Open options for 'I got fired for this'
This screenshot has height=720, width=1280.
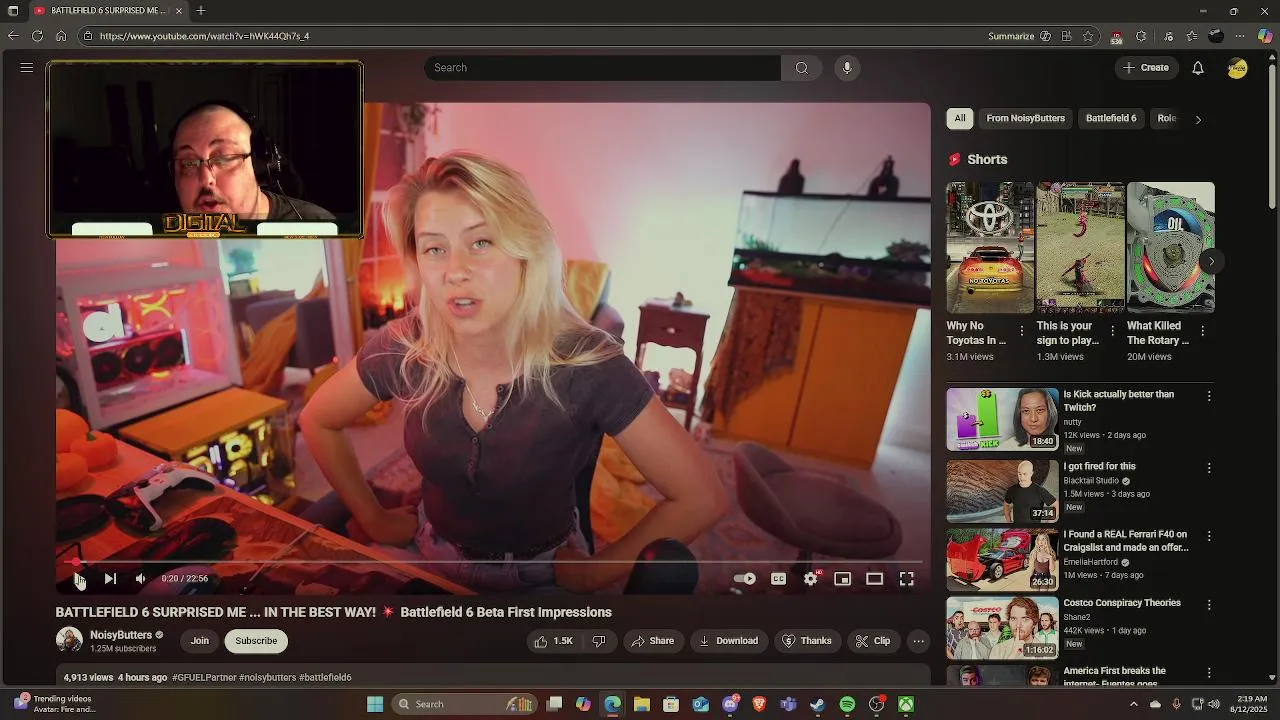click(x=1209, y=468)
